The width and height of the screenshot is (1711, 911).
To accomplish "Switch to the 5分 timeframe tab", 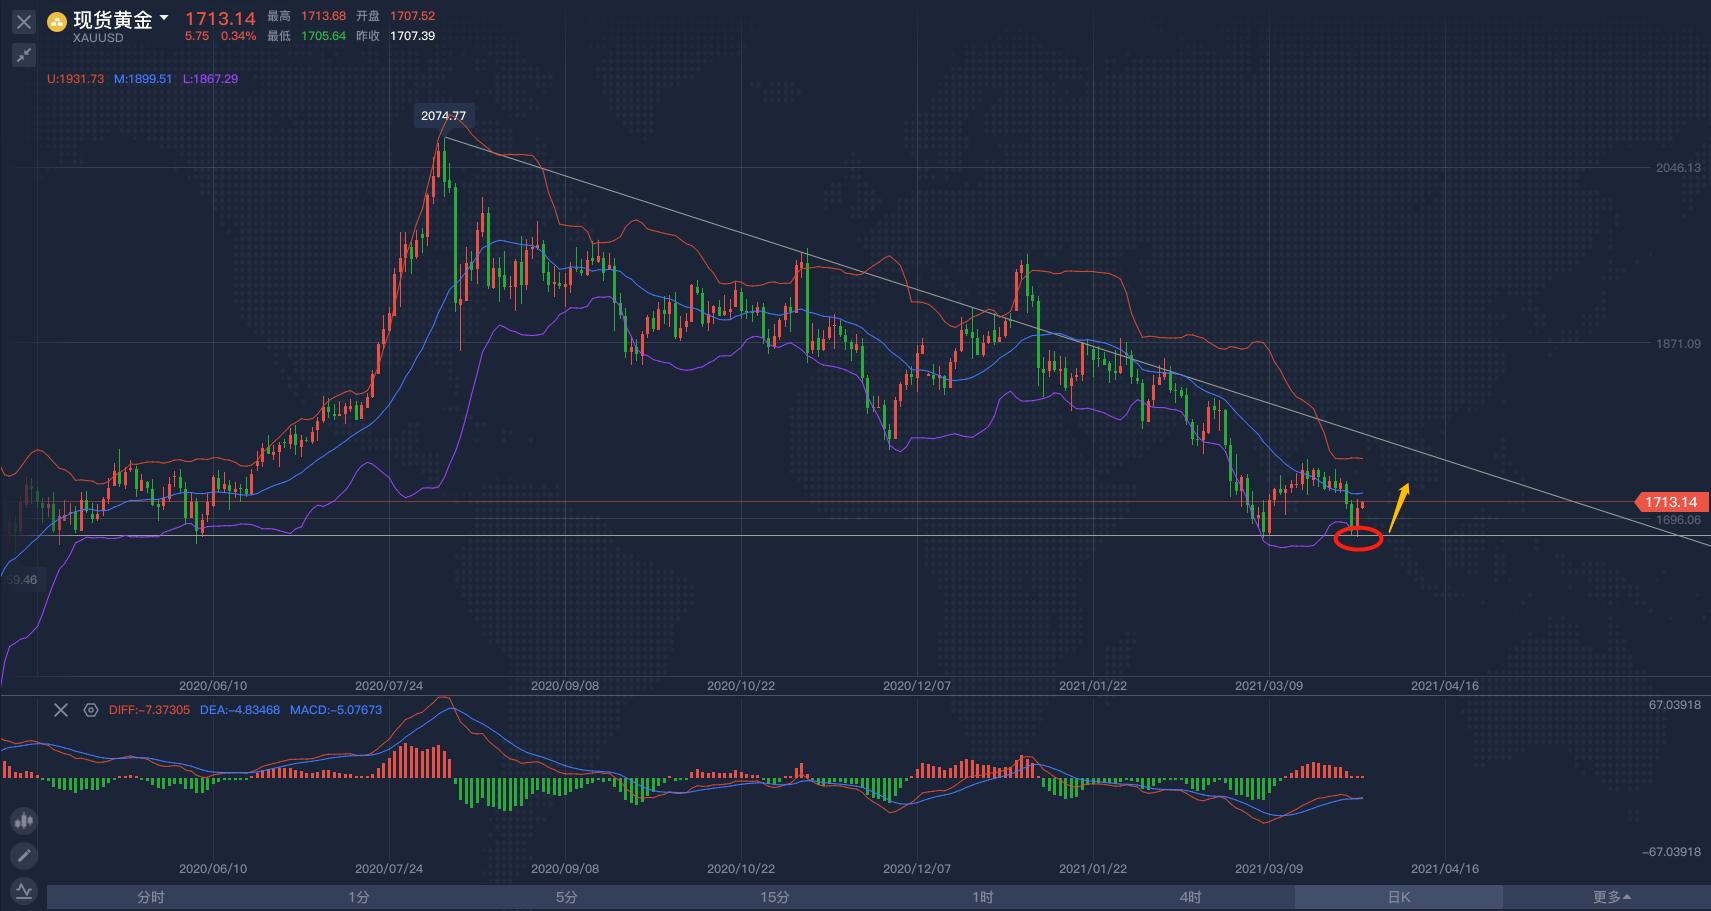I will click(x=567, y=897).
